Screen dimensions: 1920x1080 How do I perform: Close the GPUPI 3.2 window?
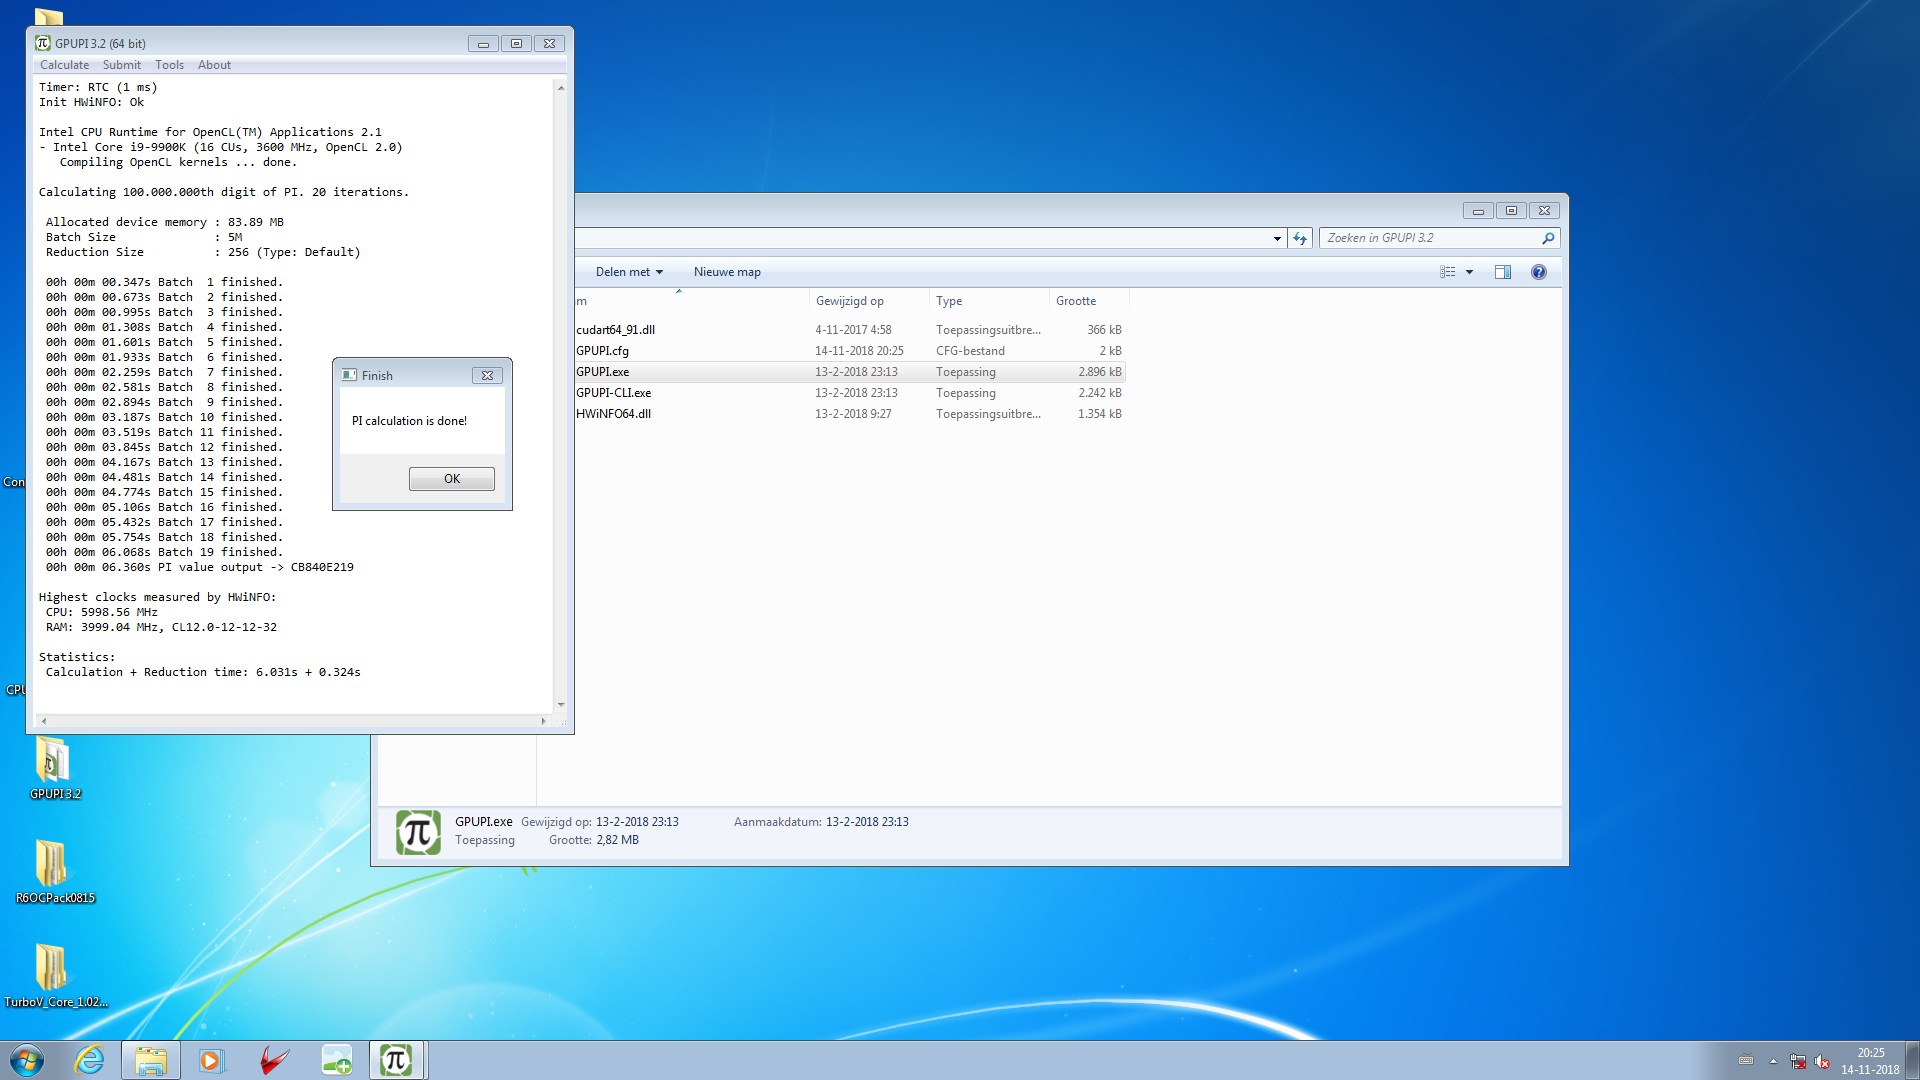(x=549, y=44)
